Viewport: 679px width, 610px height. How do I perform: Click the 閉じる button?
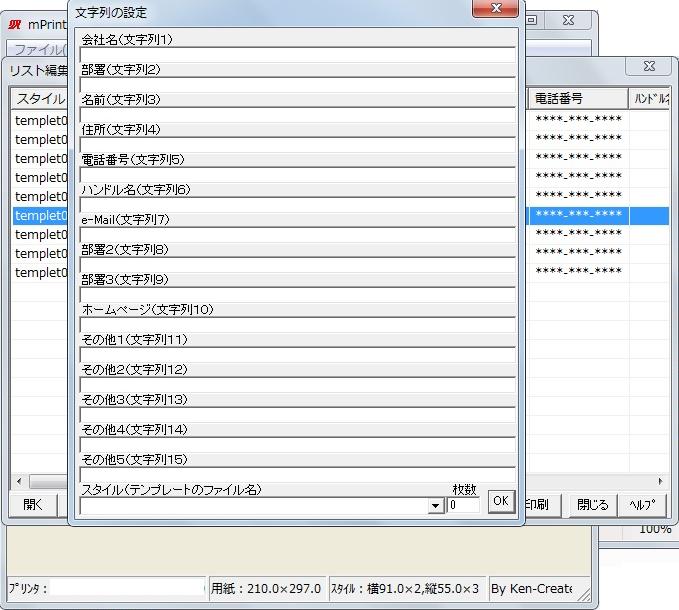point(592,504)
